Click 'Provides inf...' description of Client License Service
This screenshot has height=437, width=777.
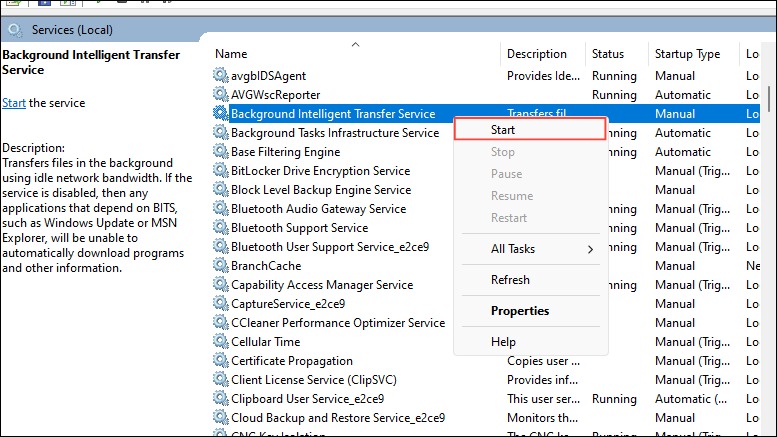[542, 380]
